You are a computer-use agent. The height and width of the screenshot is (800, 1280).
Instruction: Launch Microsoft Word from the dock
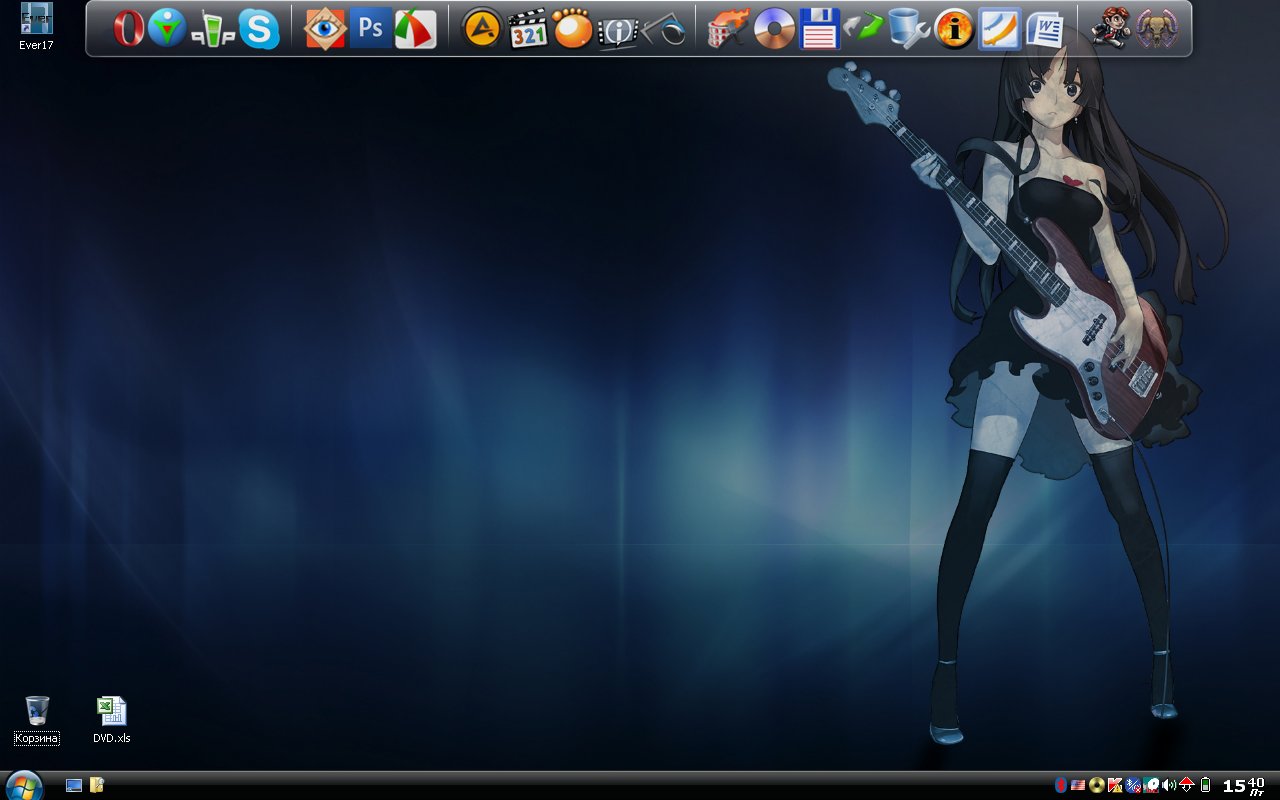click(1045, 28)
